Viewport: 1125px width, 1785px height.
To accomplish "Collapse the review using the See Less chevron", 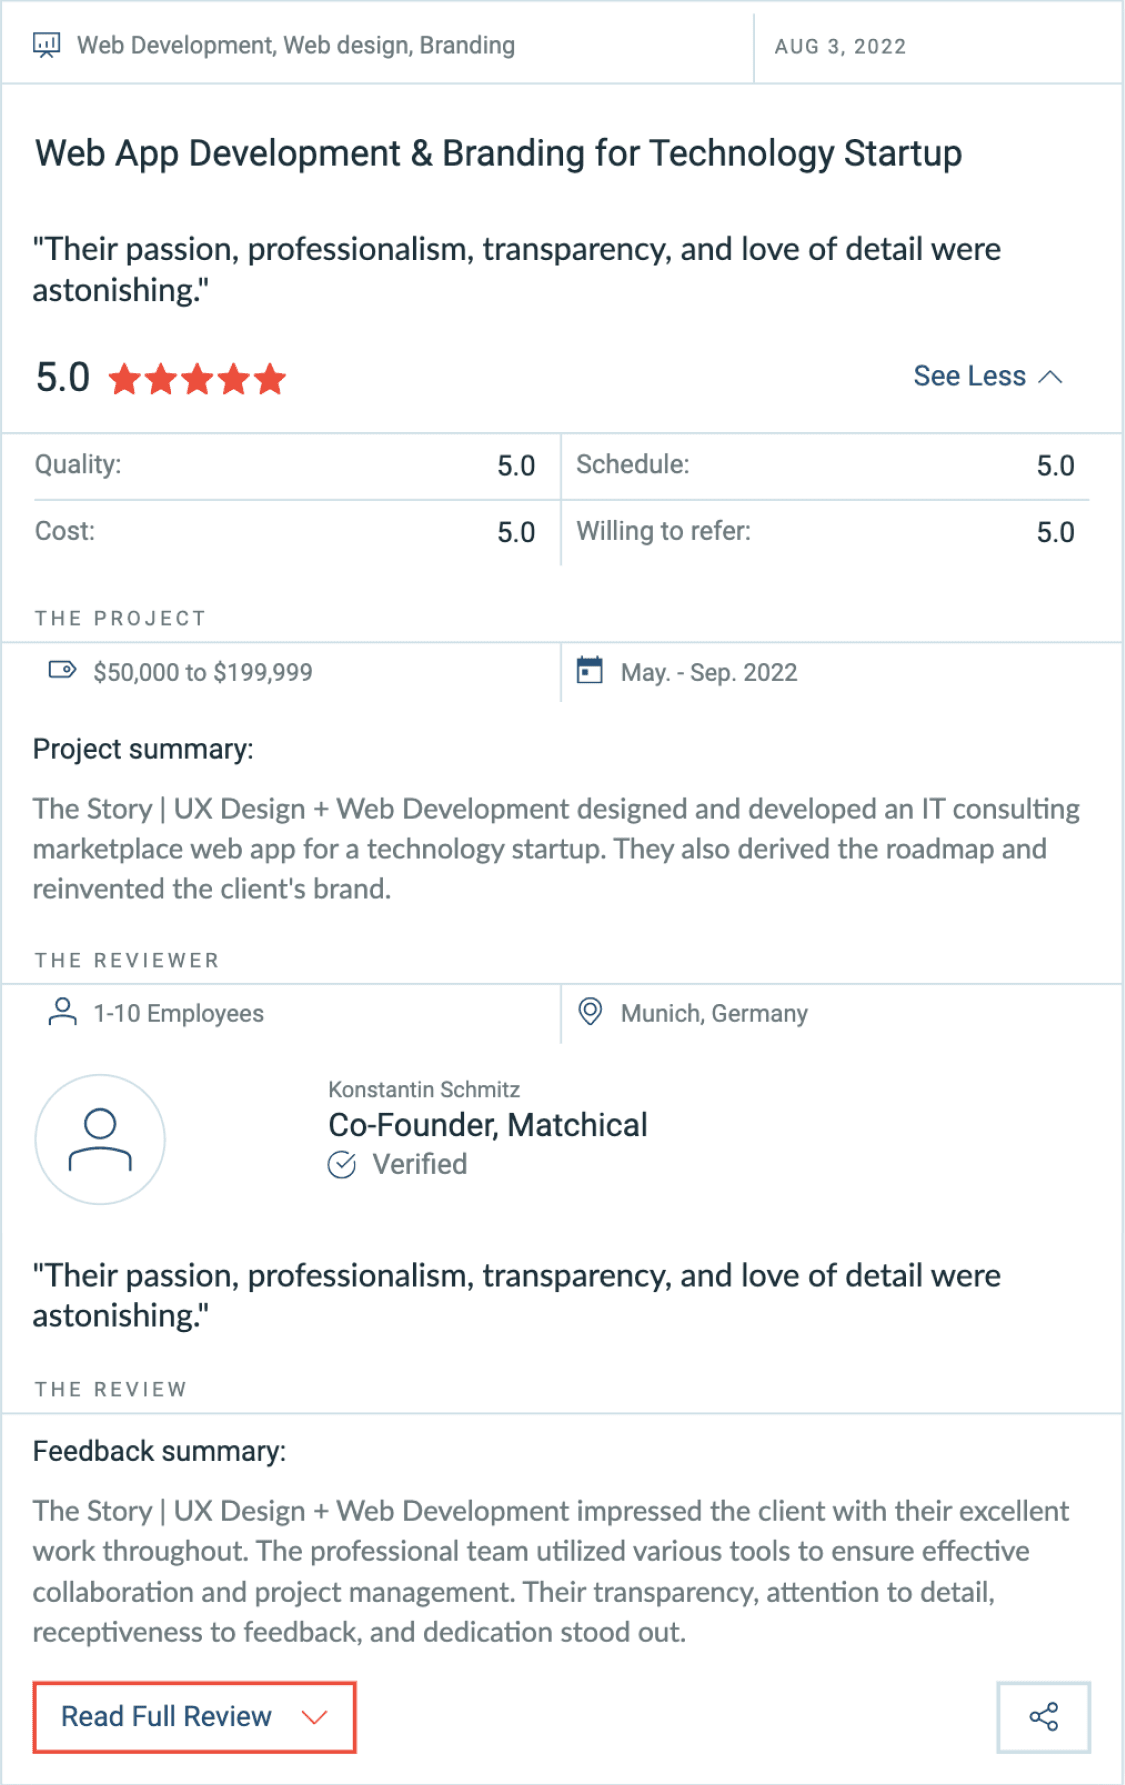I will click(1052, 378).
